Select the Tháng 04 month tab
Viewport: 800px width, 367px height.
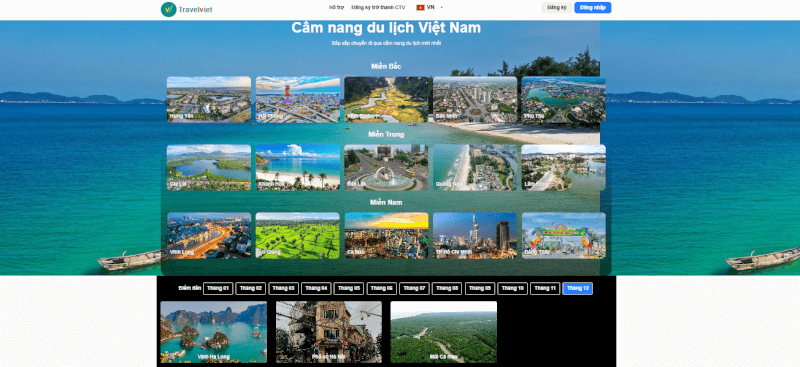[316, 288]
